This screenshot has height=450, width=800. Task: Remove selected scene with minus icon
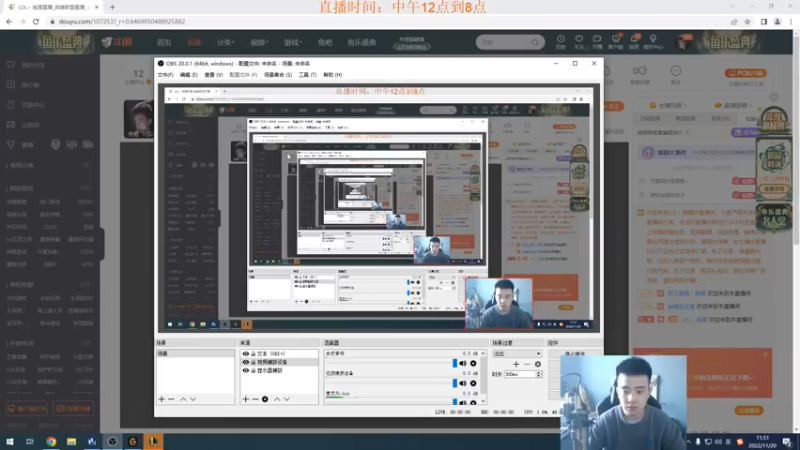coord(171,399)
